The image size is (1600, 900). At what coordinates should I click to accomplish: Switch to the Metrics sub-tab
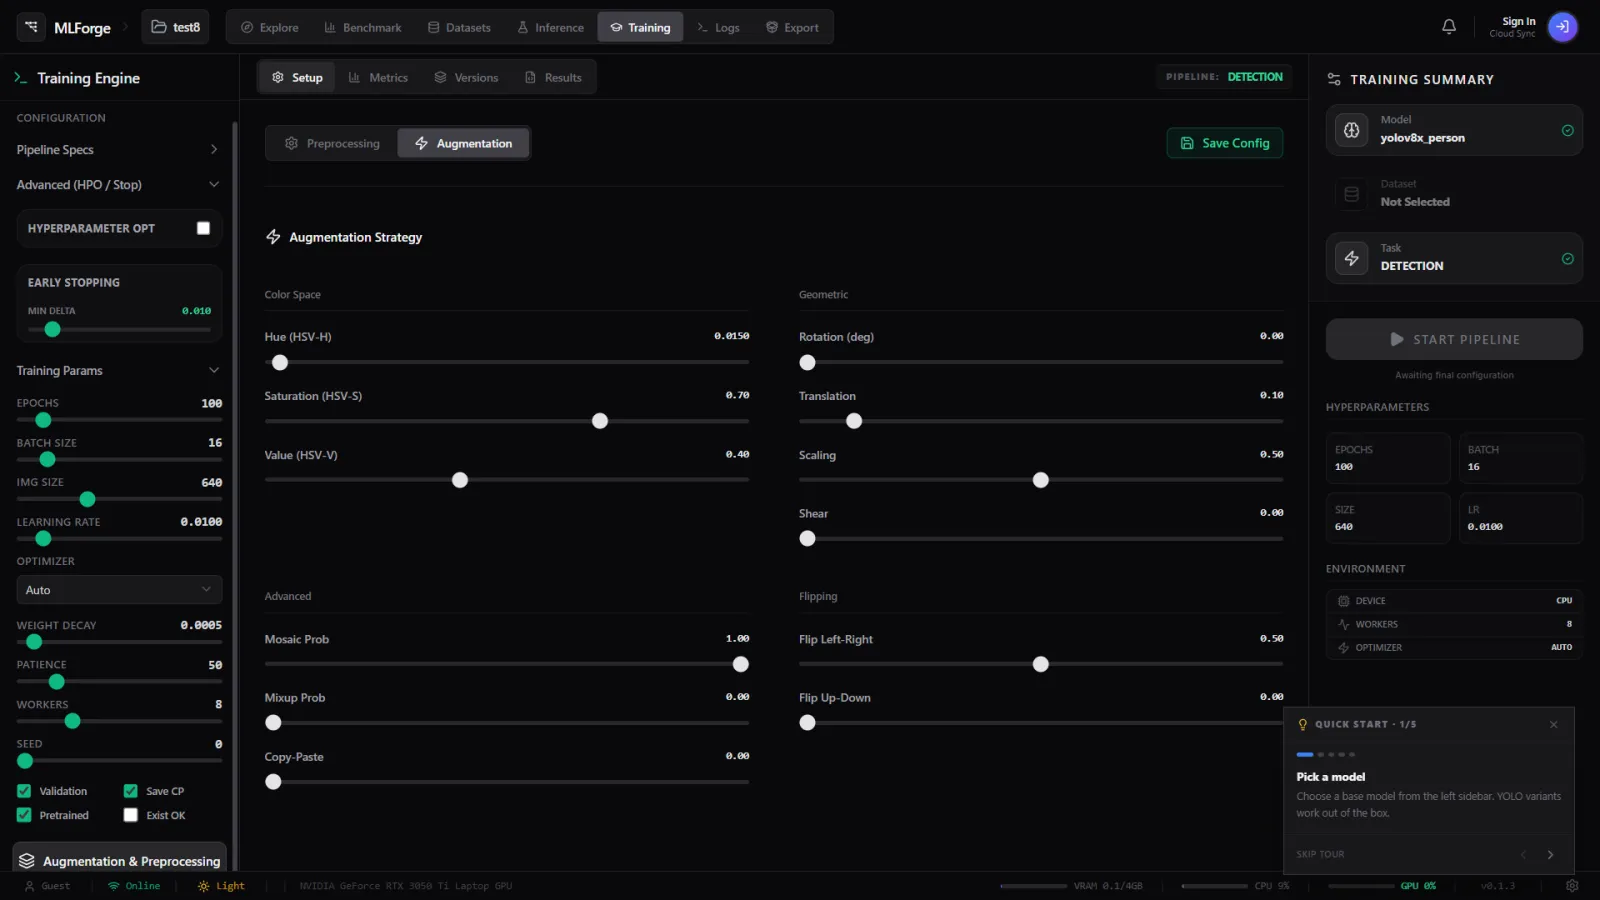[378, 77]
